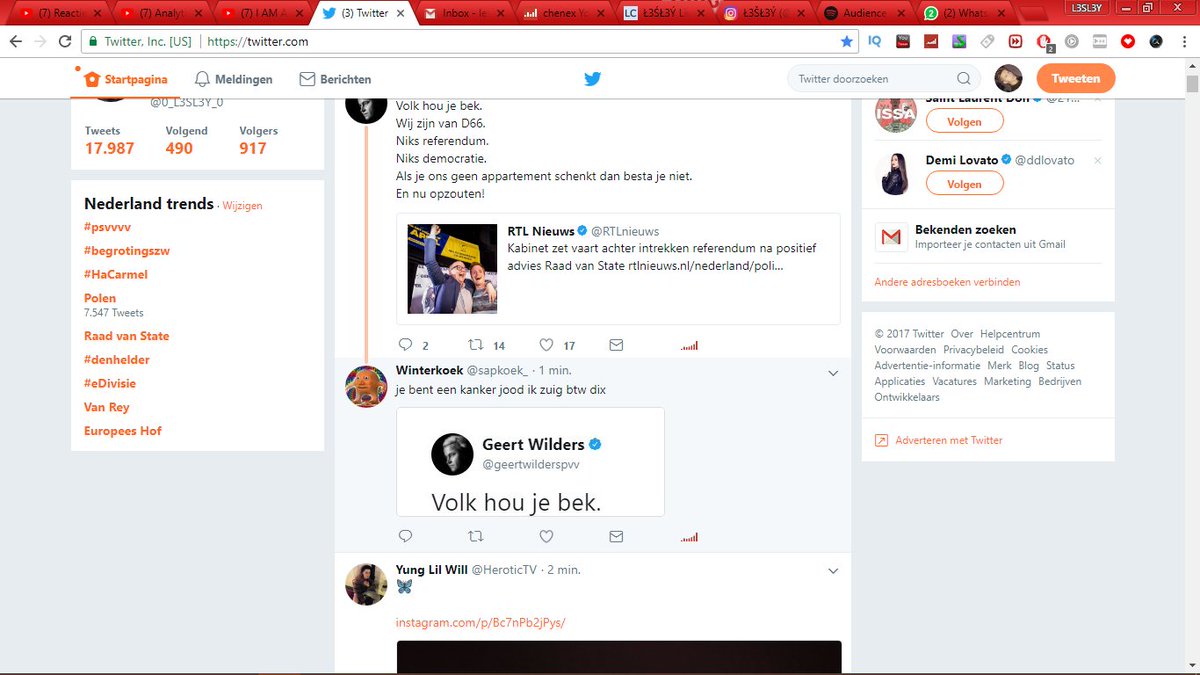Follow Demi Lovato with Volgen button
1200x675 pixels.
click(964, 184)
